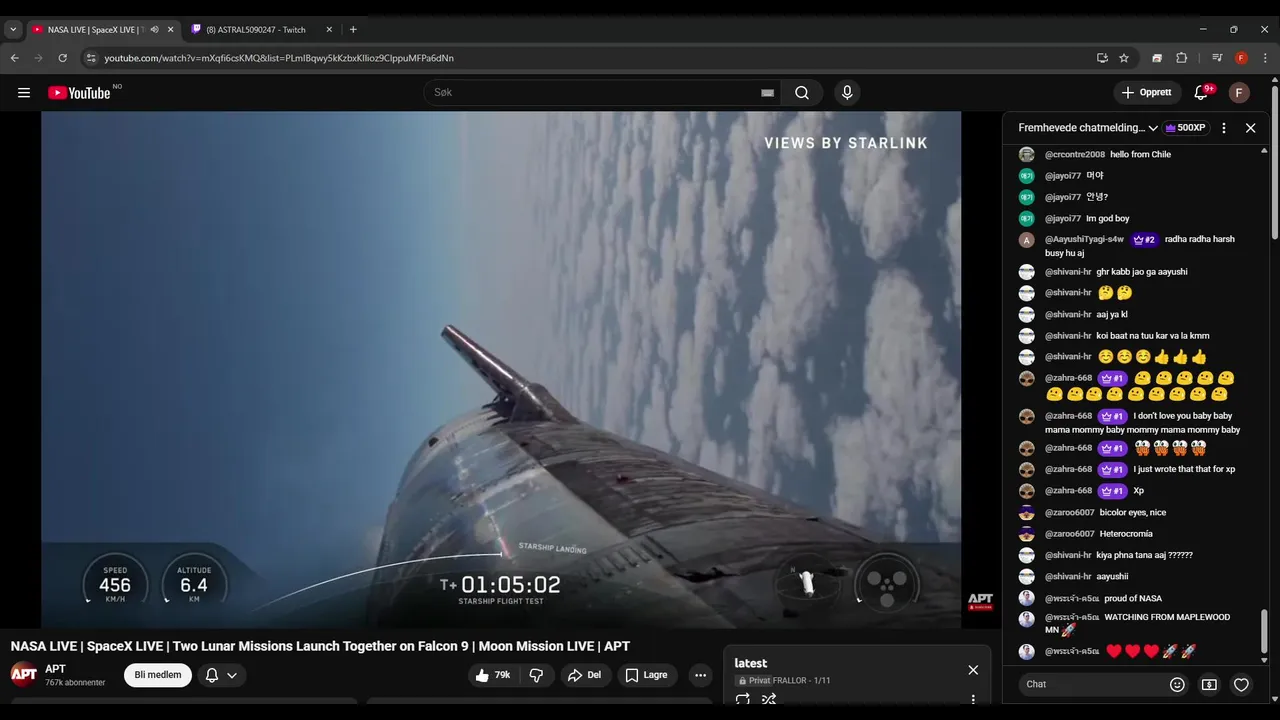1280x720 pixels.
Task: Click the video player to pause
Action: pyautogui.click(x=501, y=369)
